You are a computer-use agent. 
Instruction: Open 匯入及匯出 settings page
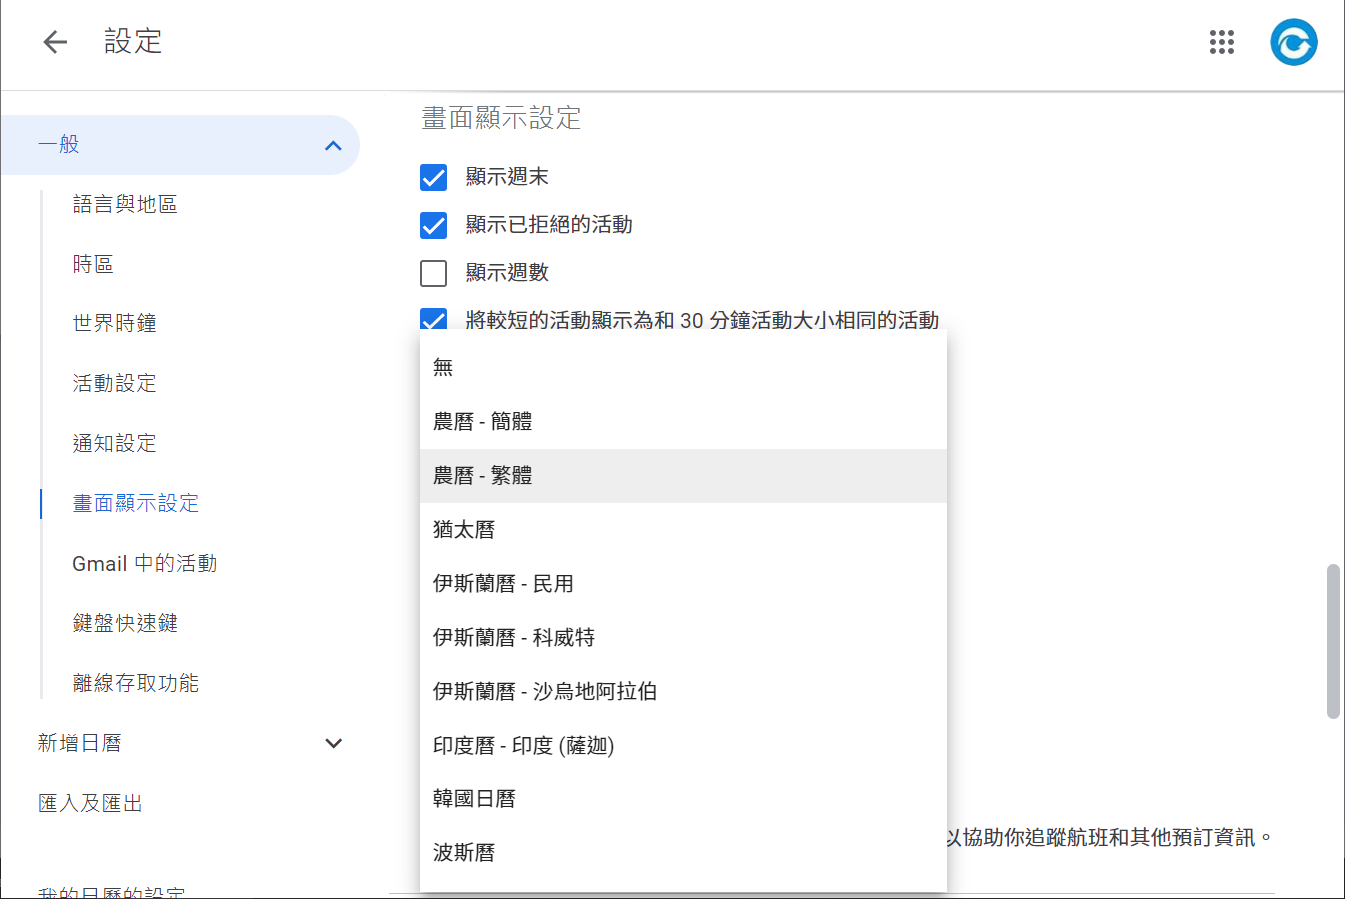(90, 803)
